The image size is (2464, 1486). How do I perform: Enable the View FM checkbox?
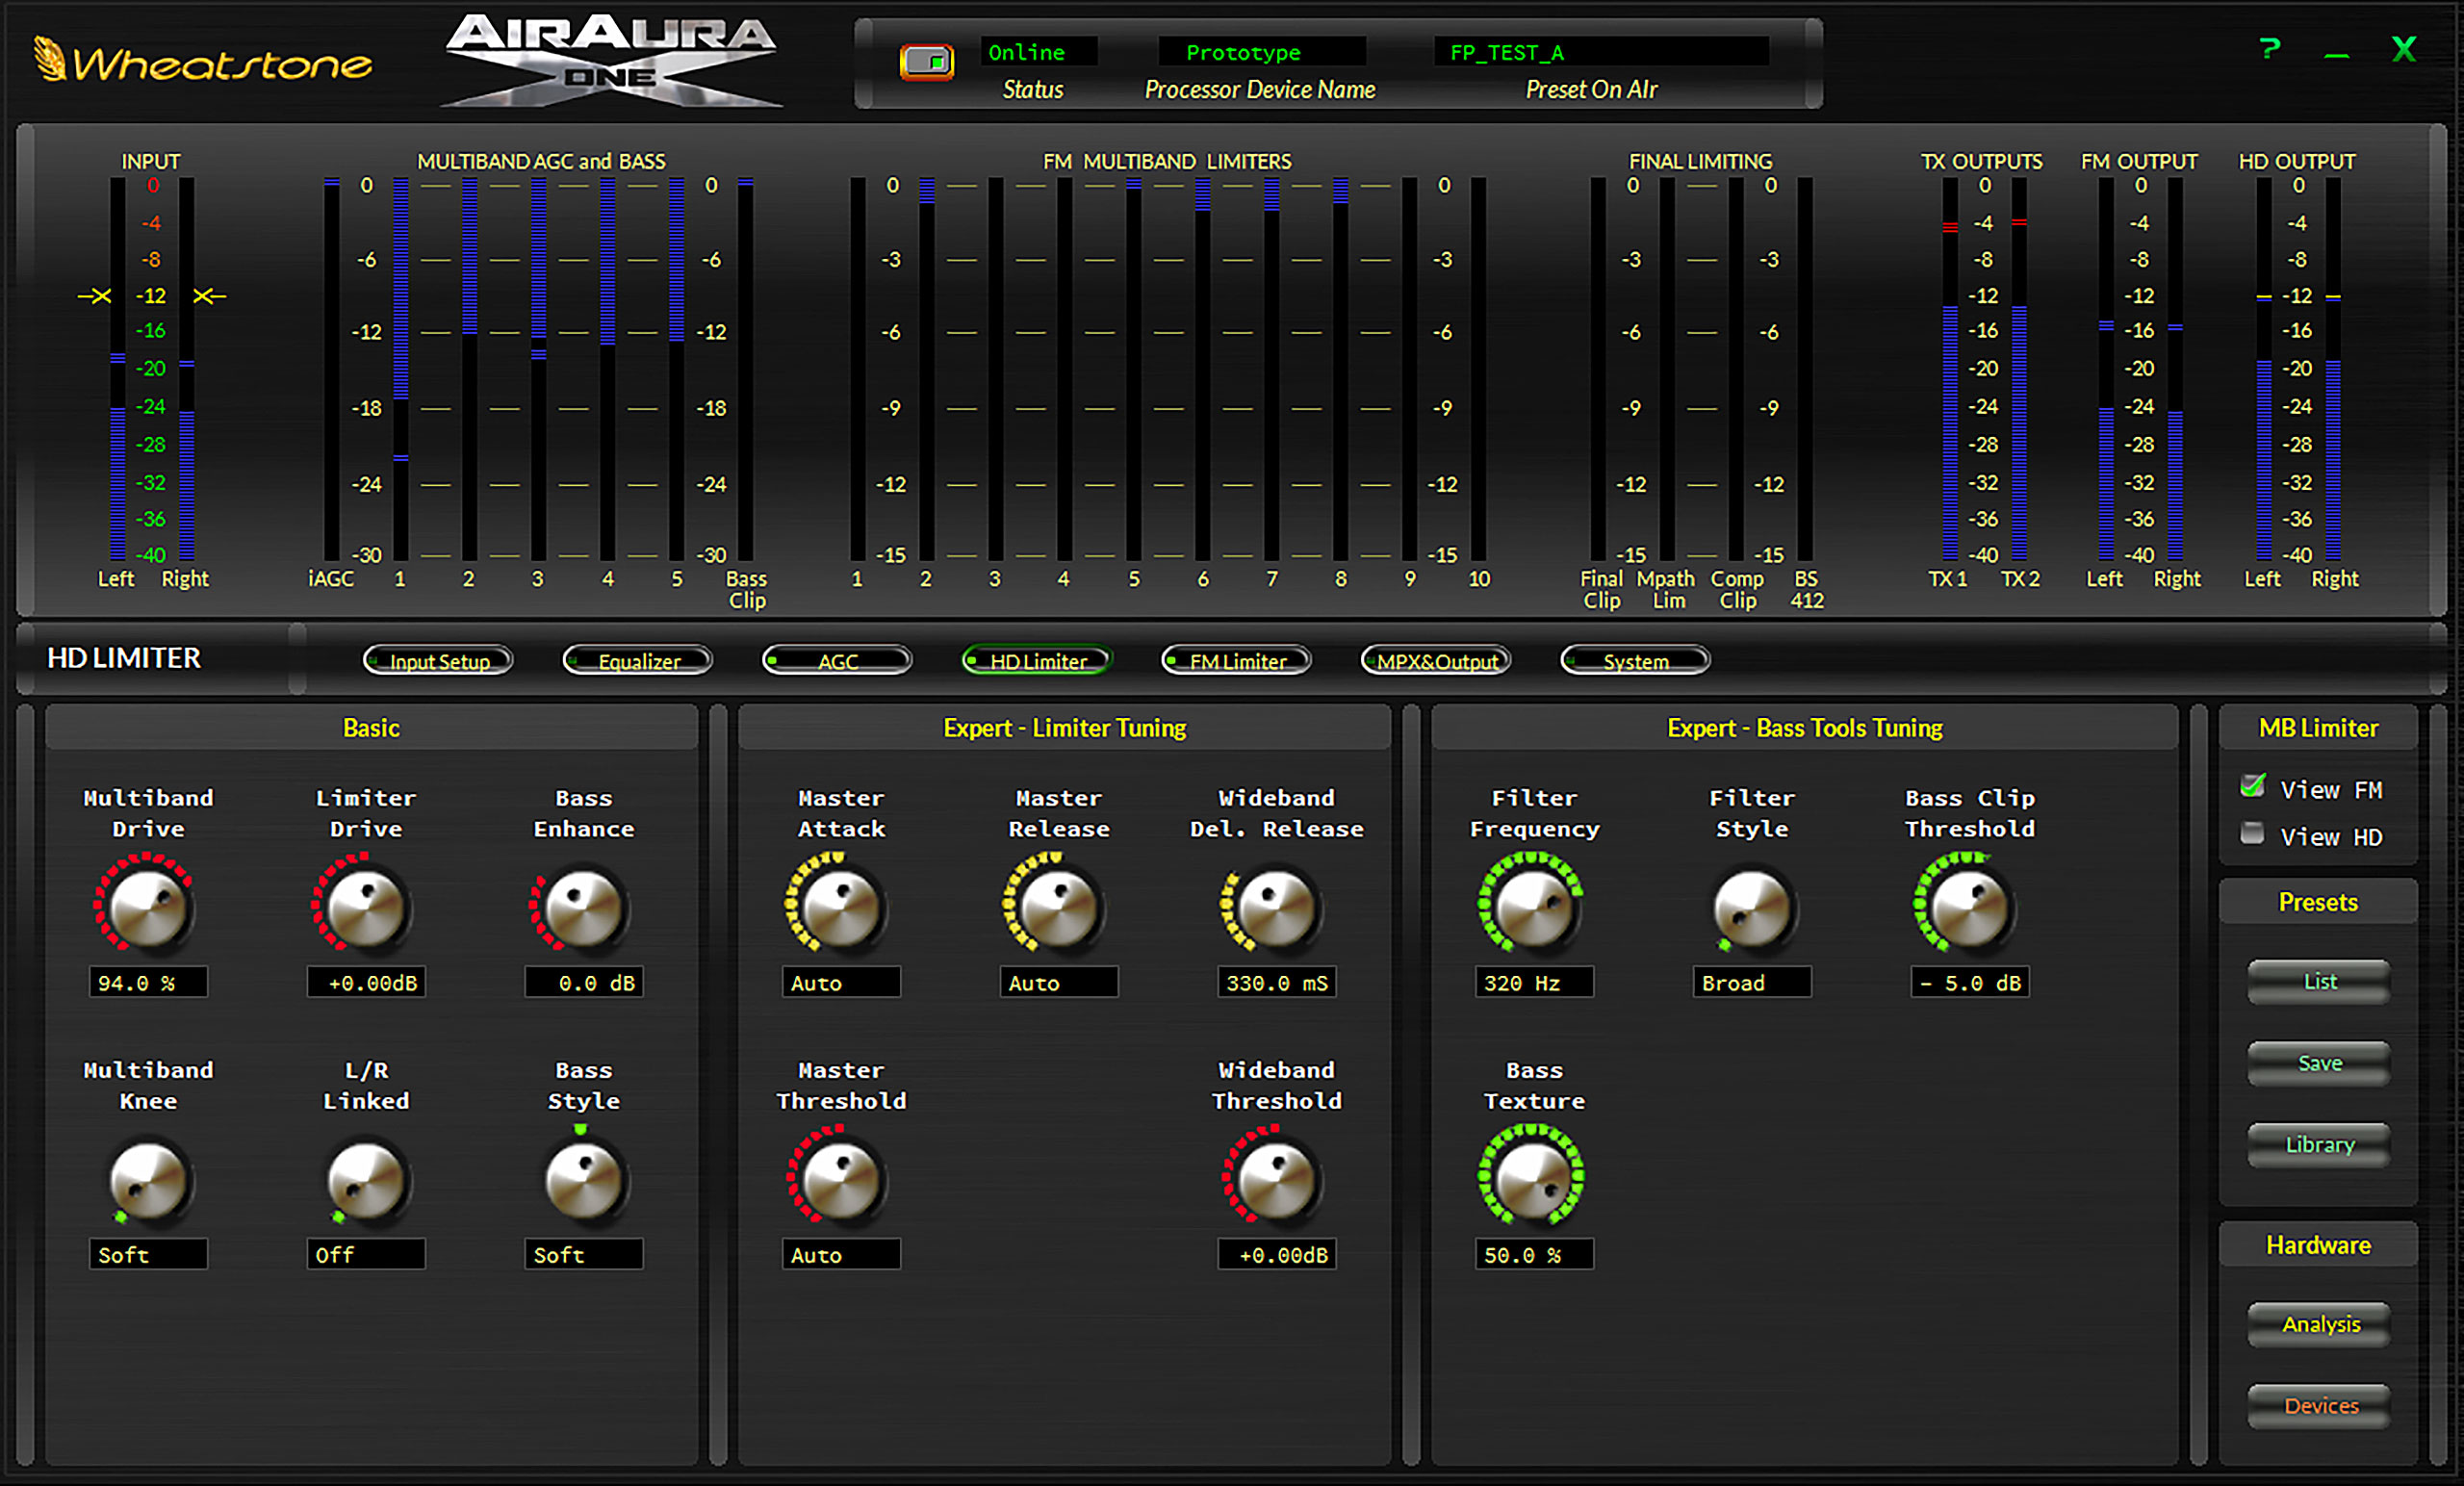(2252, 787)
